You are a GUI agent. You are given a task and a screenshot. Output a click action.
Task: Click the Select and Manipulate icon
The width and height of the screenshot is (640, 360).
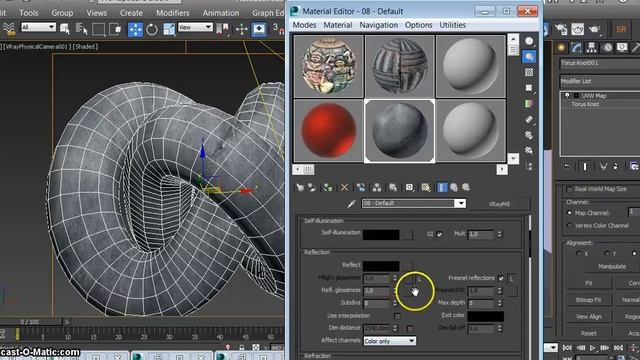coord(241,29)
